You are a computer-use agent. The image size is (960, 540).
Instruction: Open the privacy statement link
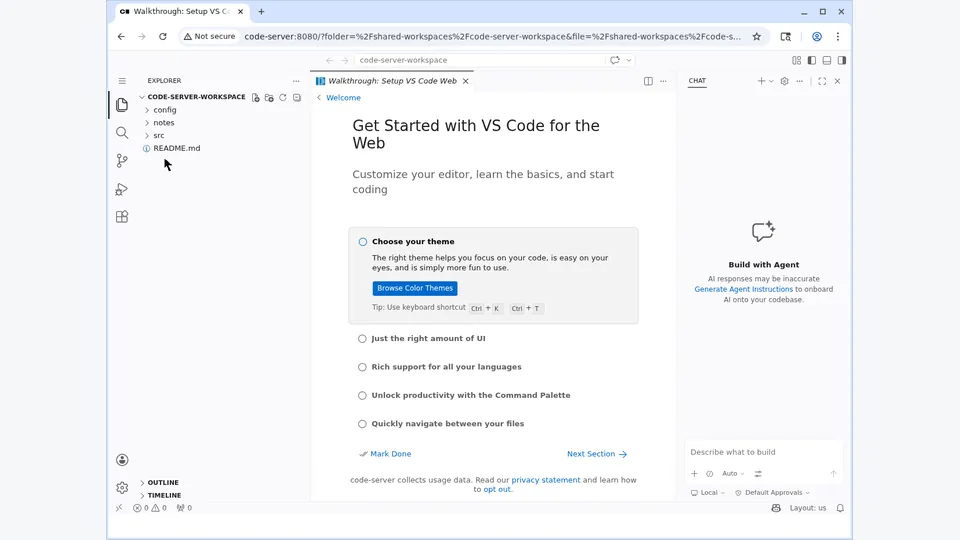point(546,480)
